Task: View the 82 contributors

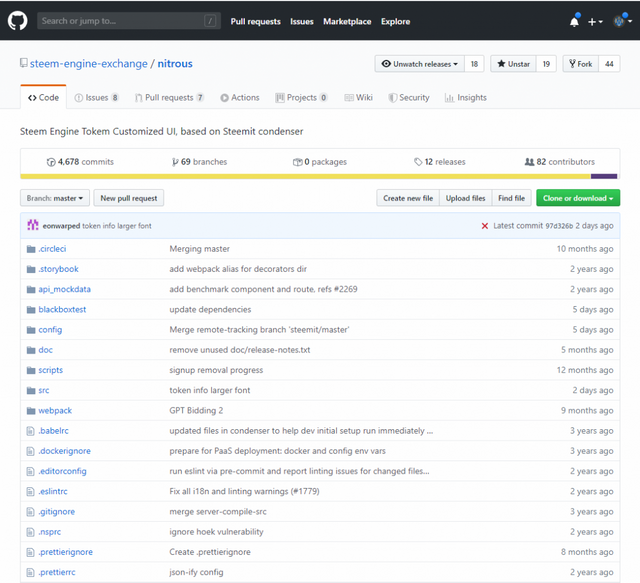Action: pos(560,162)
